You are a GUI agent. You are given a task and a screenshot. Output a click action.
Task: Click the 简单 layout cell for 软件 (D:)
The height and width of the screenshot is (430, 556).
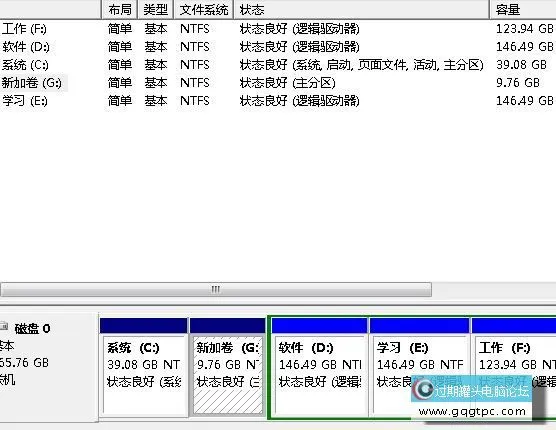click(120, 47)
